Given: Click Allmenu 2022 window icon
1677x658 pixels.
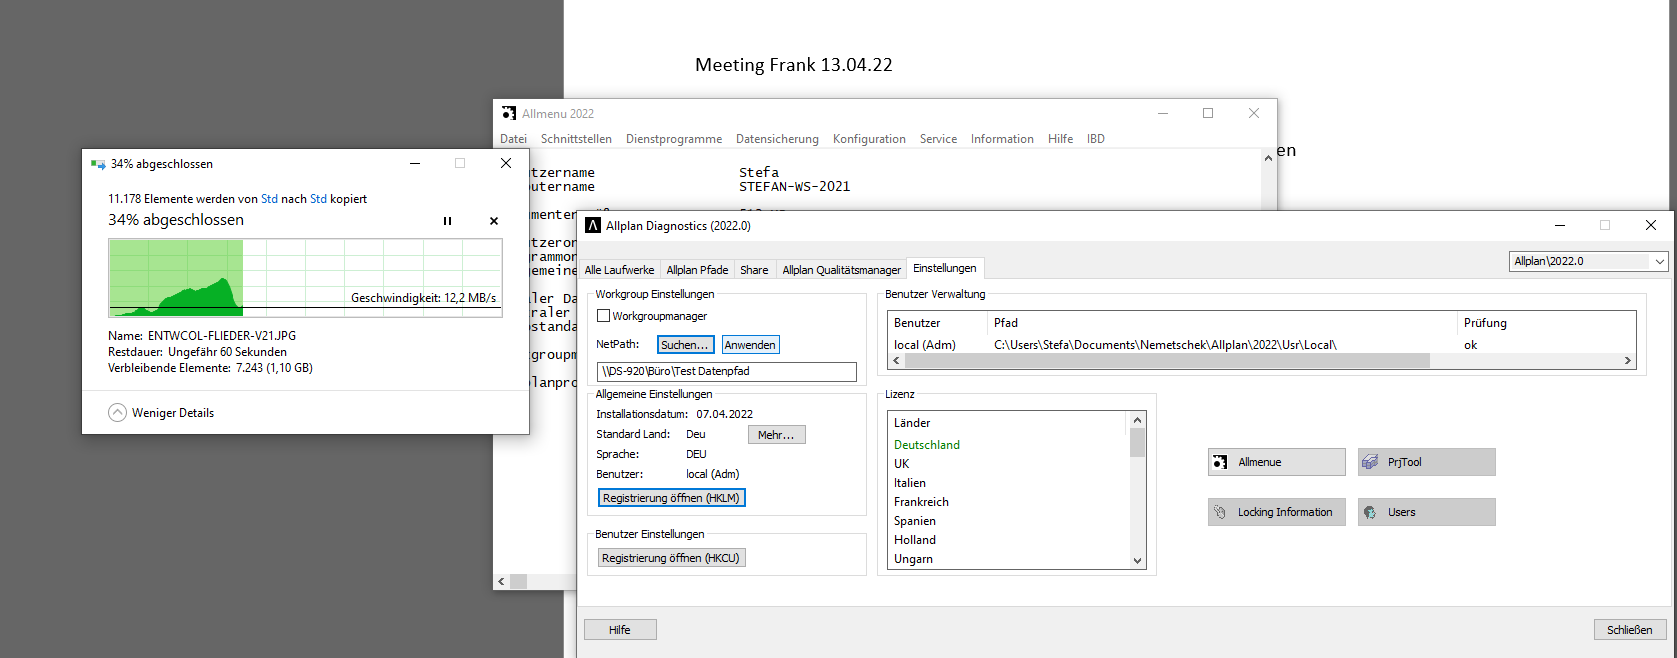Looking at the screenshot, I should click(x=509, y=114).
